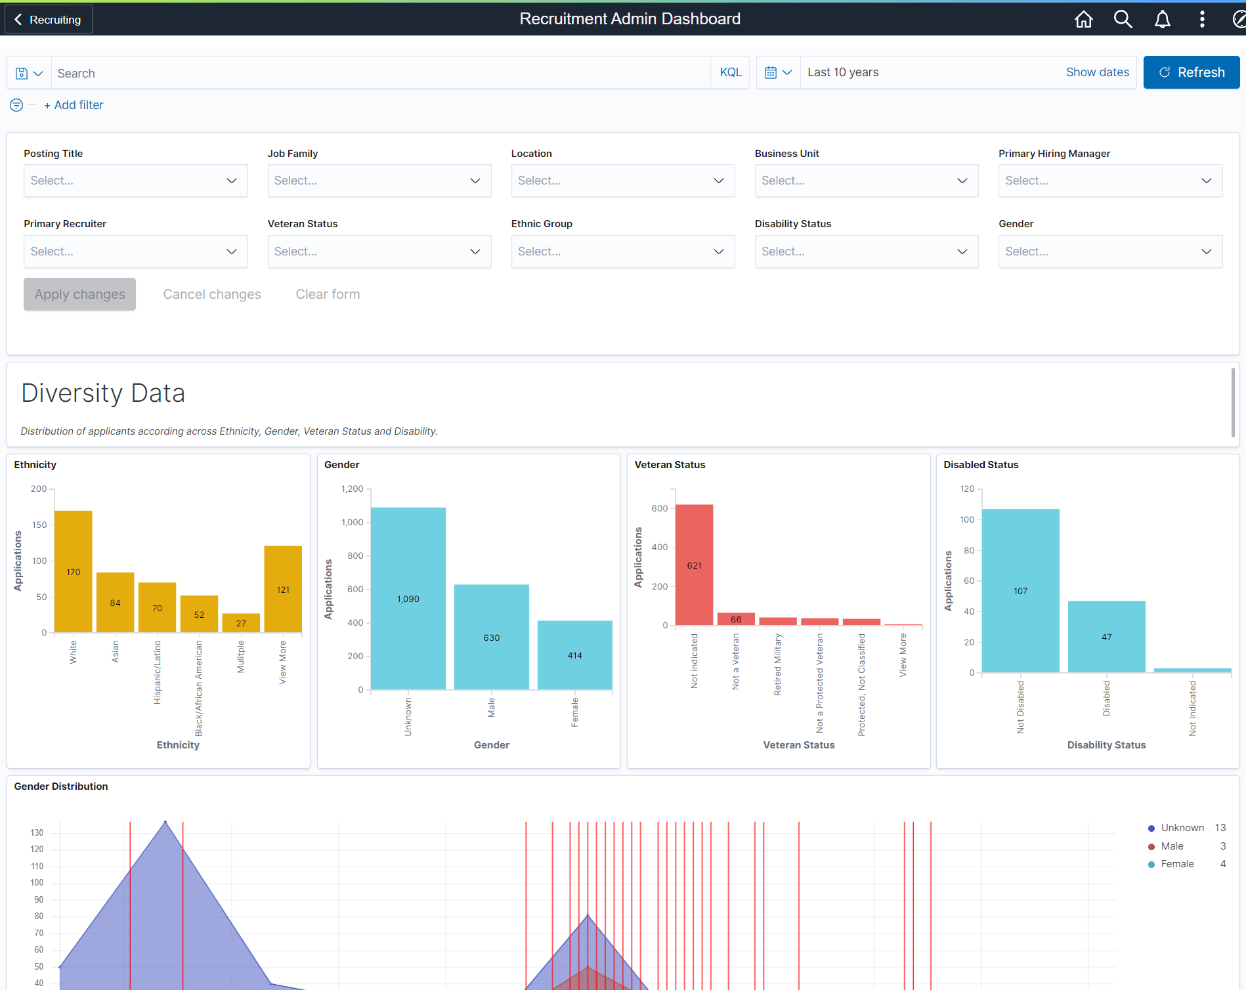Click the search magnifier icon in the header
This screenshot has width=1246, height=990.
tap(1122, 18)
